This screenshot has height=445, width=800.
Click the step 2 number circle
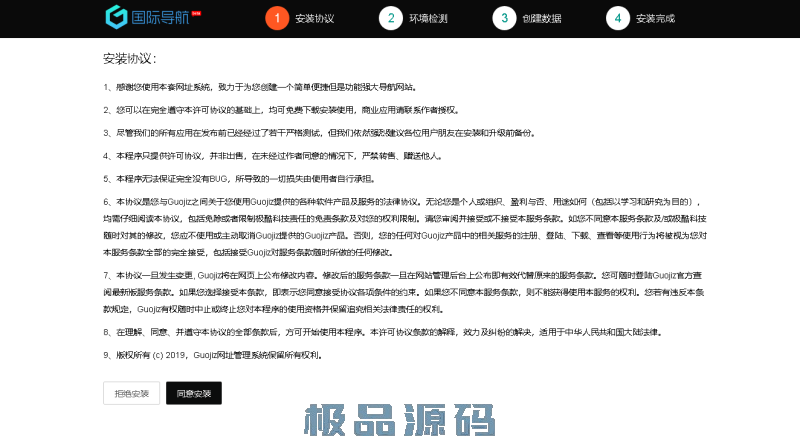(389, 18)
